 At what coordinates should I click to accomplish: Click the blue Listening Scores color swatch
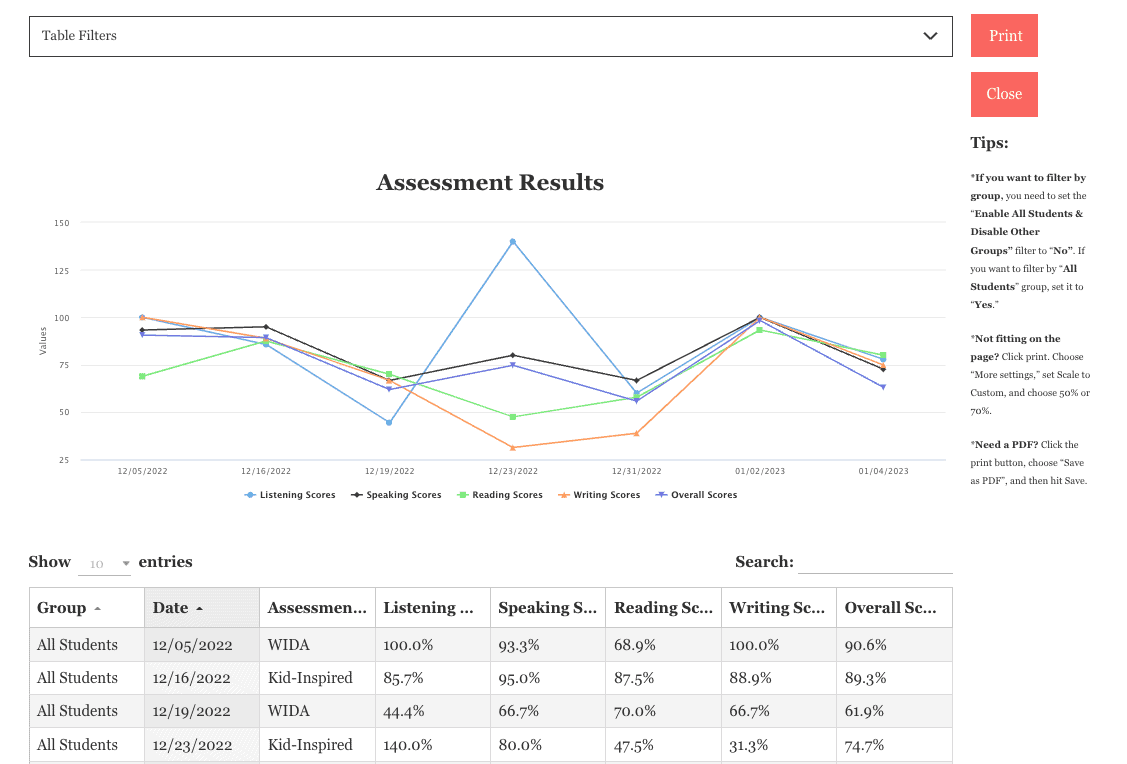250,494
